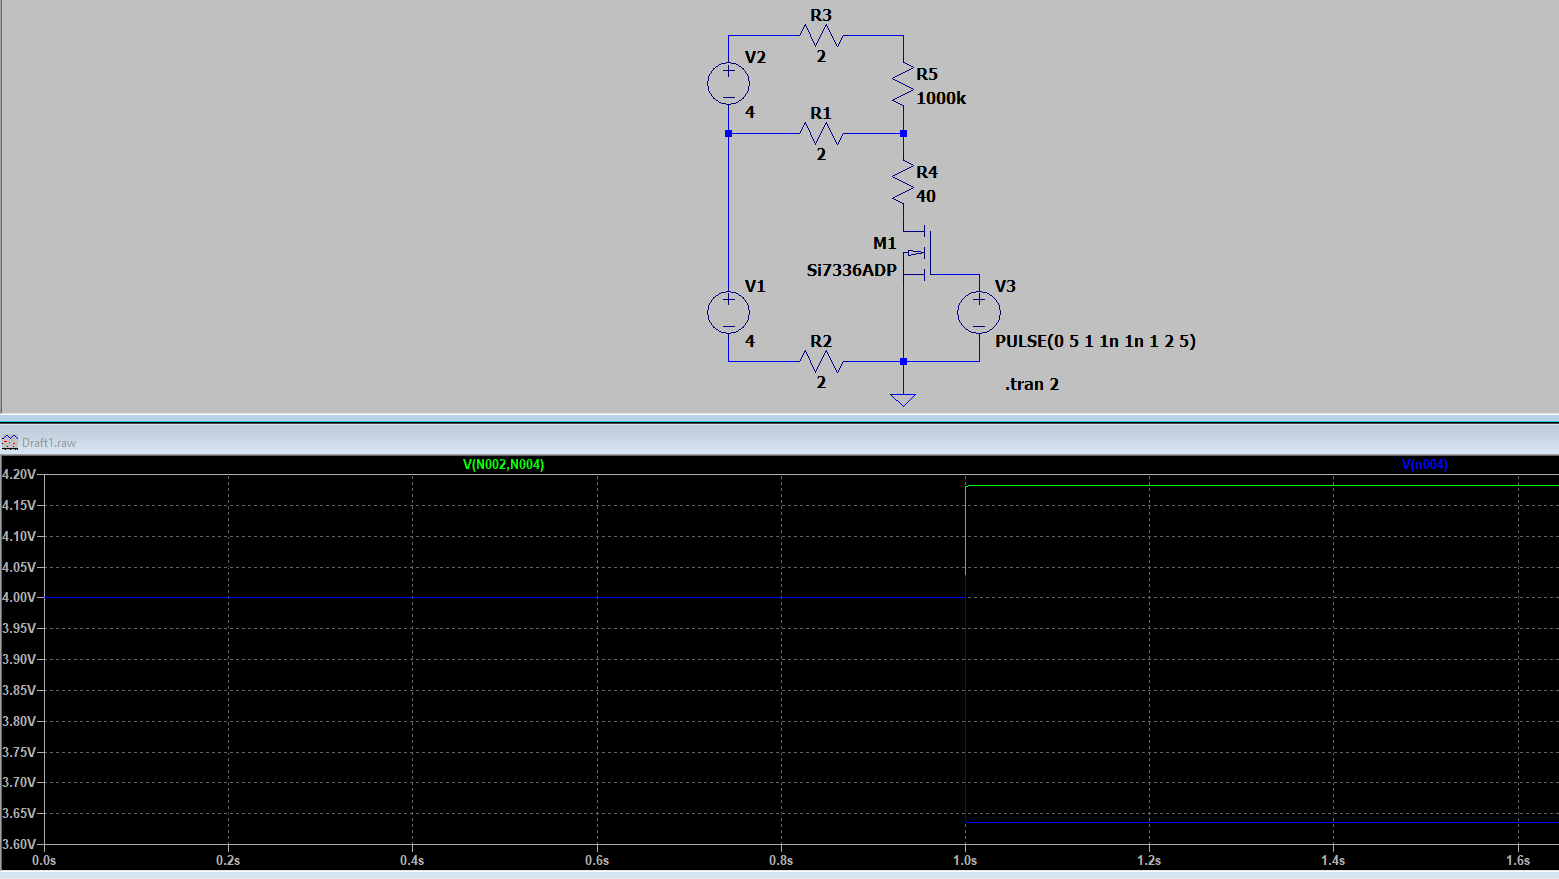Click the ground symbol below R2

[x=903, y=399]
